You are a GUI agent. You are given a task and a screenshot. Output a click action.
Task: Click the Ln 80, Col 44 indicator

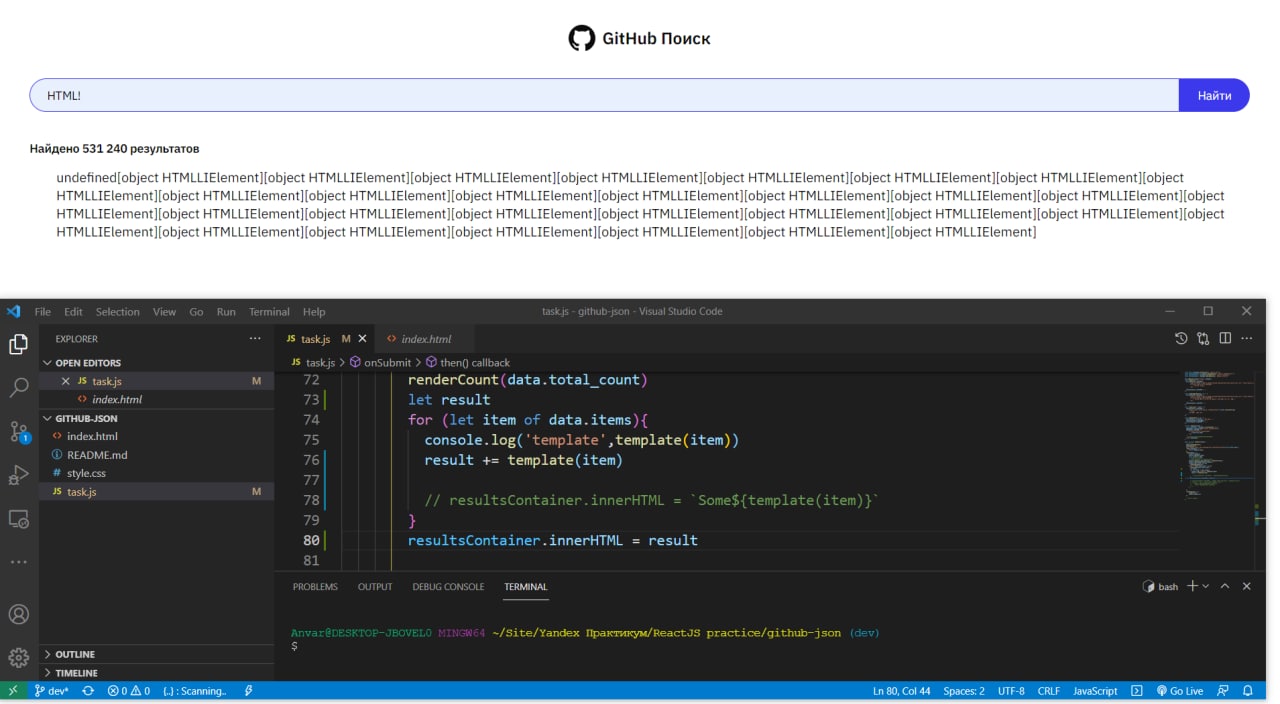(901, 691)
